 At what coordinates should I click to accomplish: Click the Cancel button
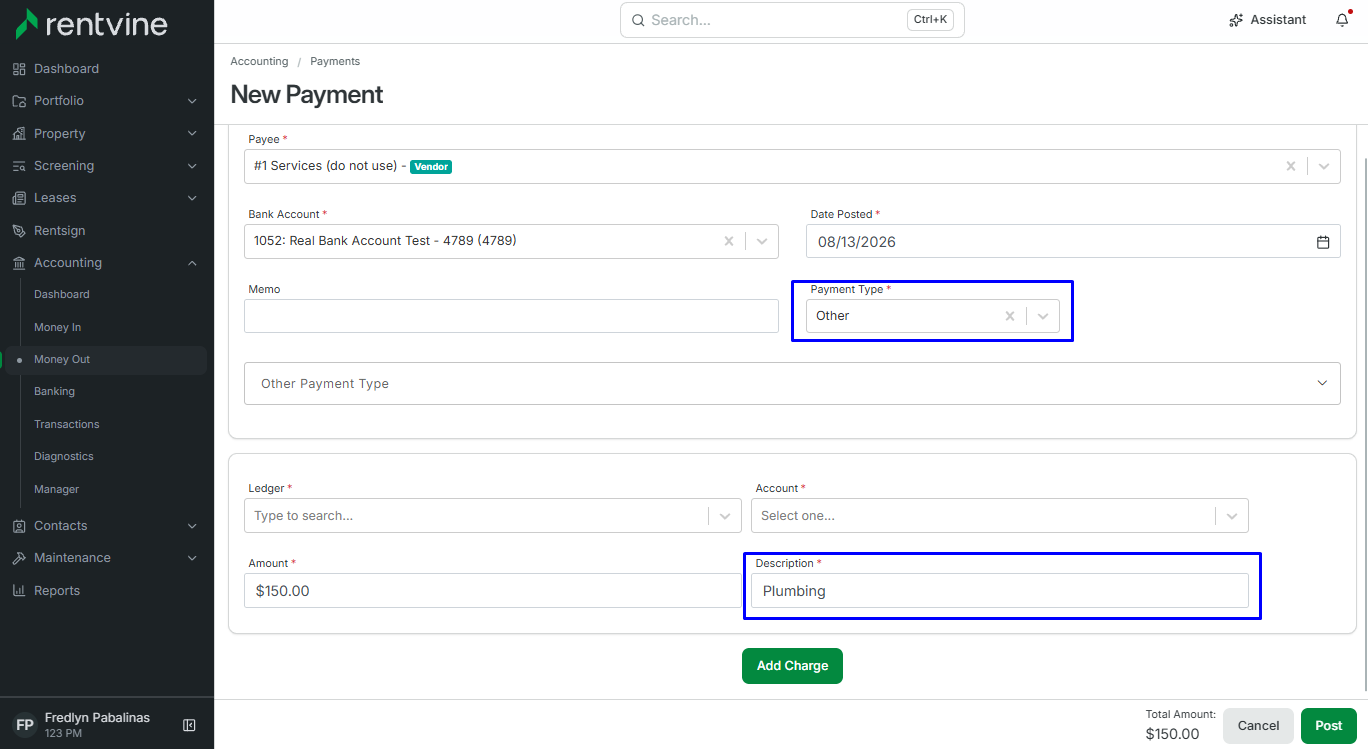pyautogui.click(x=1259, y=726)
